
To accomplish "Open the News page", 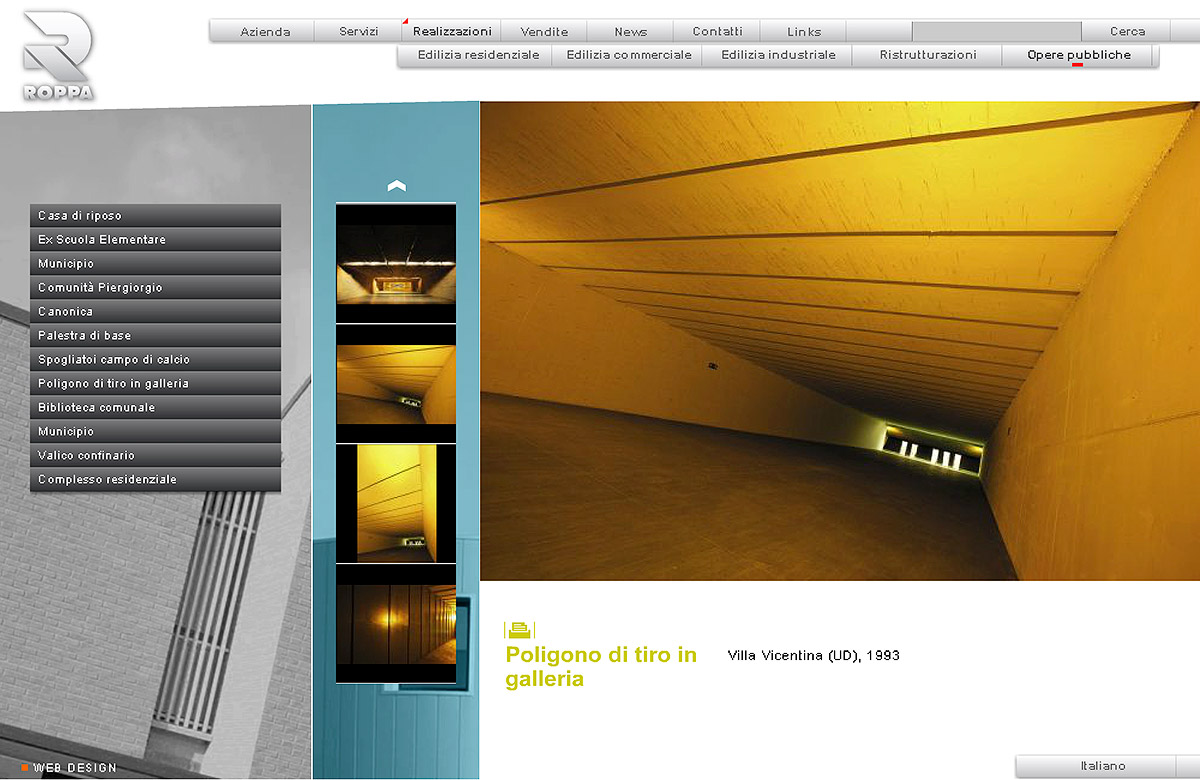I will [x=630, y=32].
